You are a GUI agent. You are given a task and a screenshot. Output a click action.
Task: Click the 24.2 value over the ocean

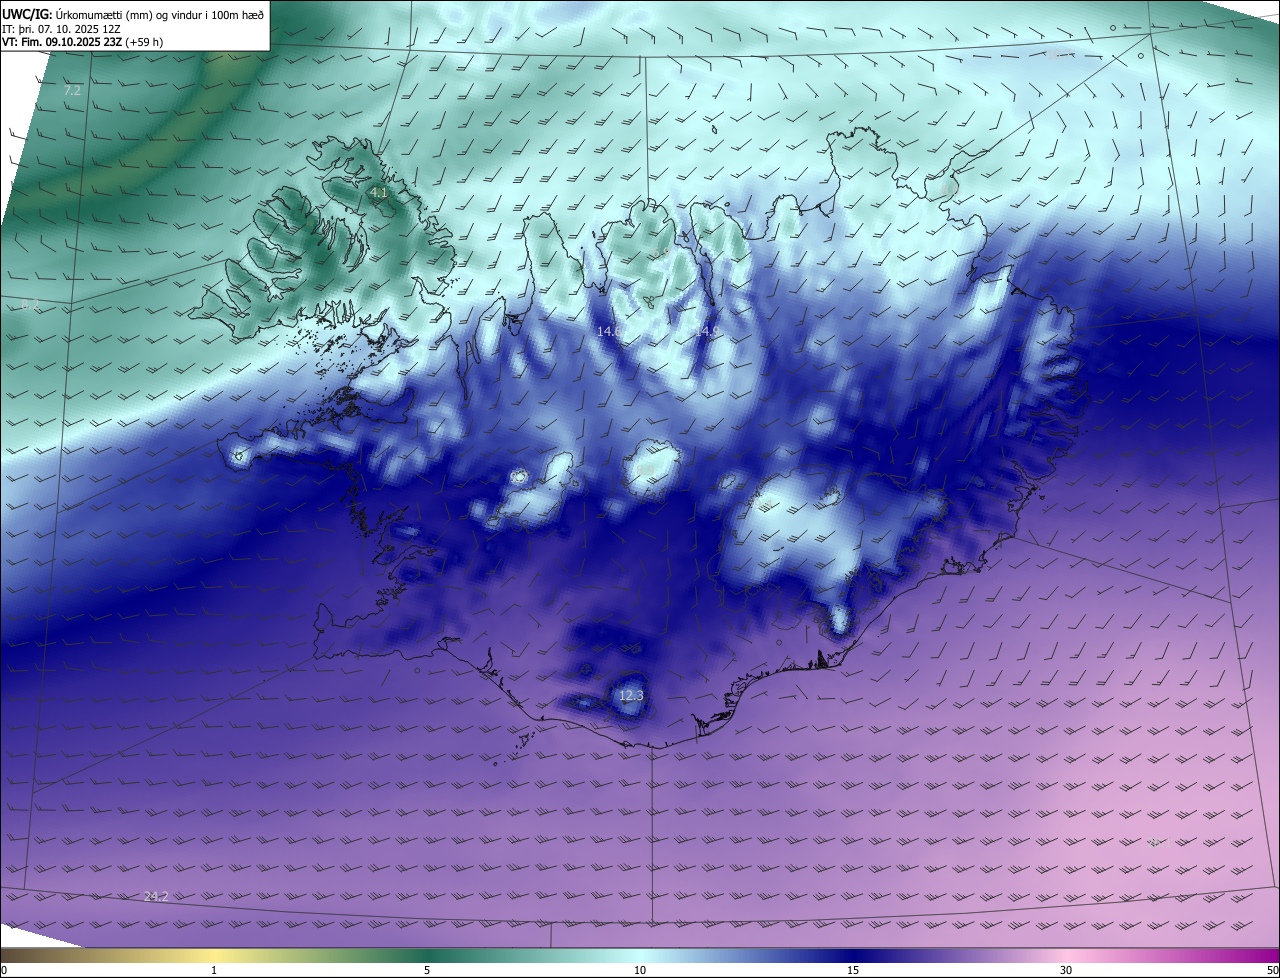point(156,896)
